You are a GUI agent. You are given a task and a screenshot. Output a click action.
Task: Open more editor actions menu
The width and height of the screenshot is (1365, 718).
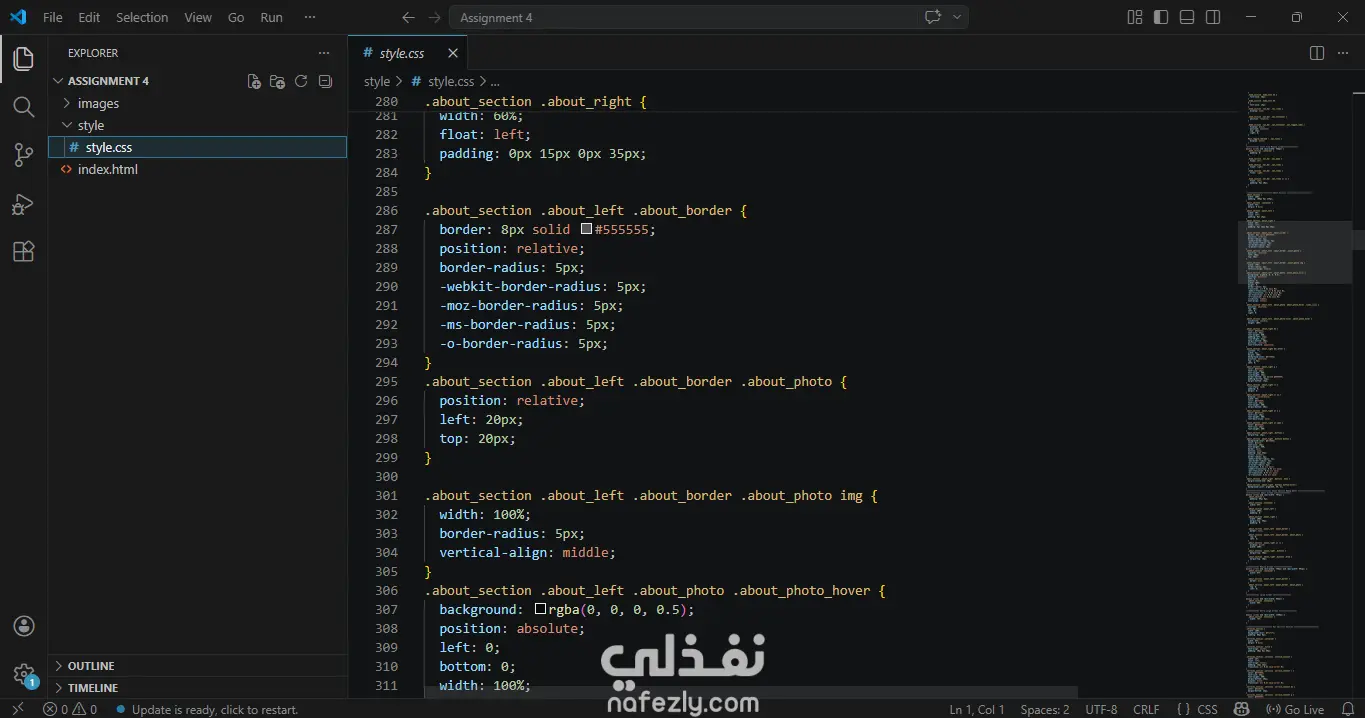(1343, 53)
